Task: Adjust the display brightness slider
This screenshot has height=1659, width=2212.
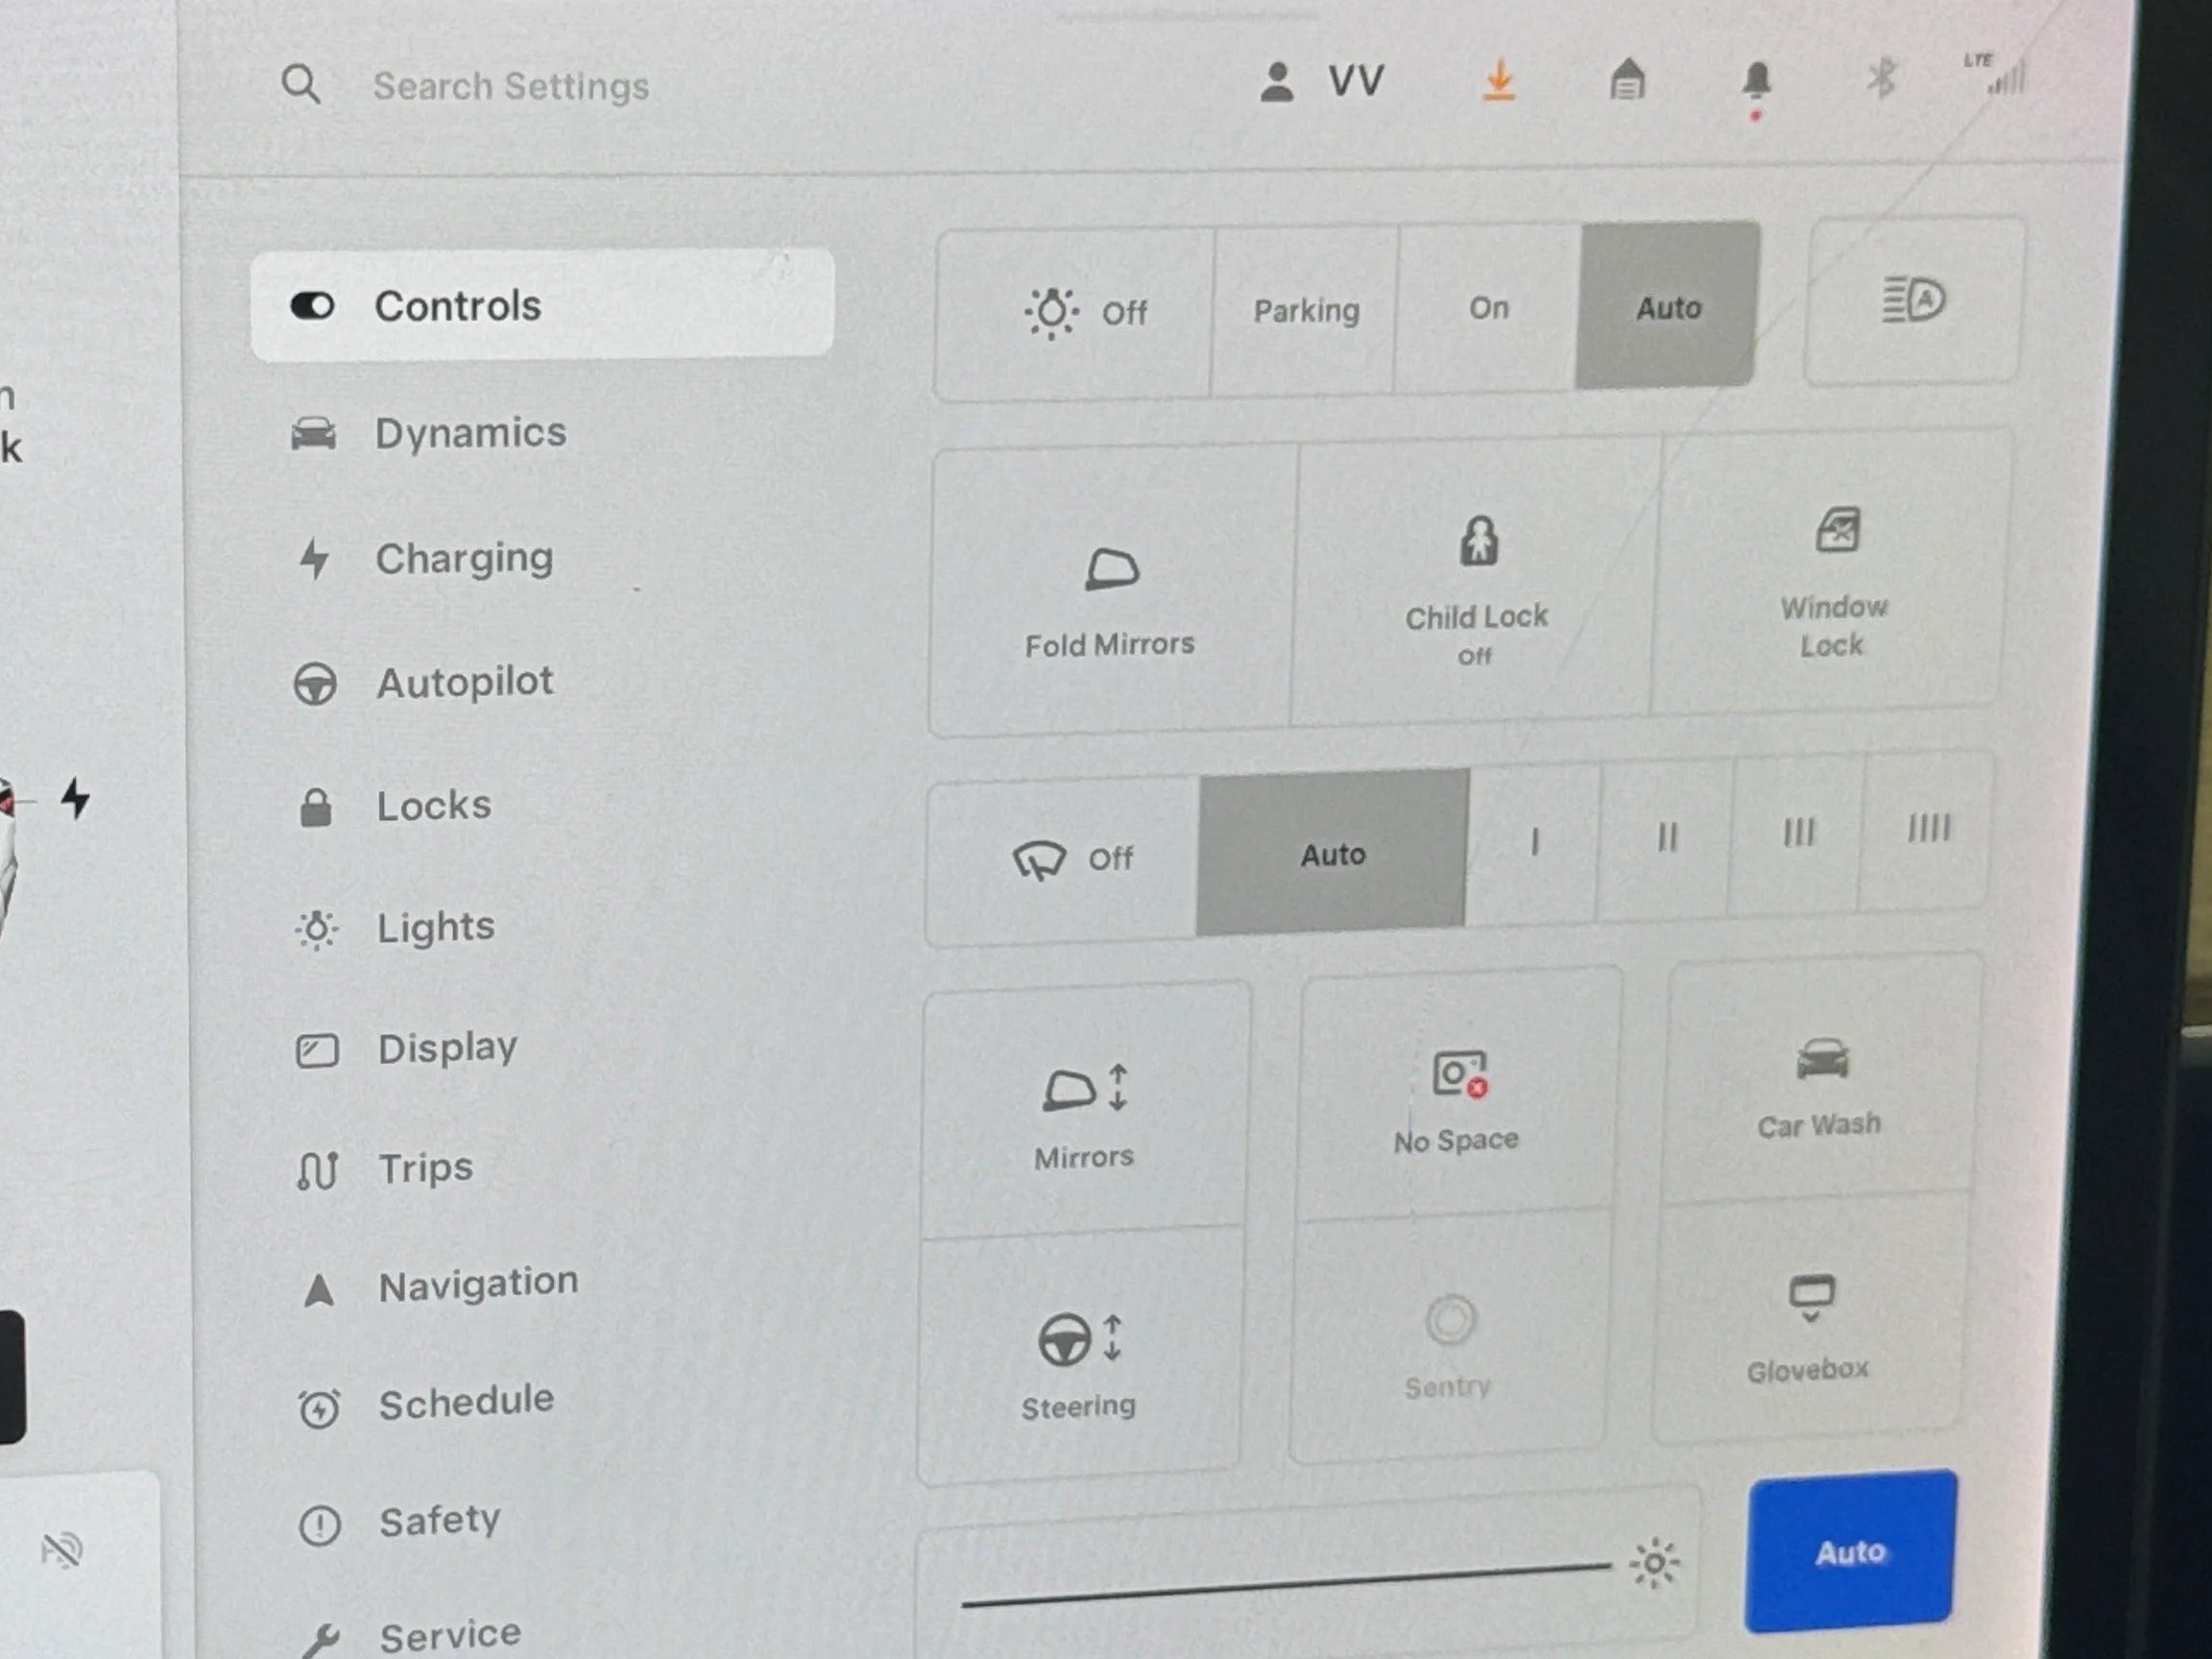Action: coord(1286,1584)
